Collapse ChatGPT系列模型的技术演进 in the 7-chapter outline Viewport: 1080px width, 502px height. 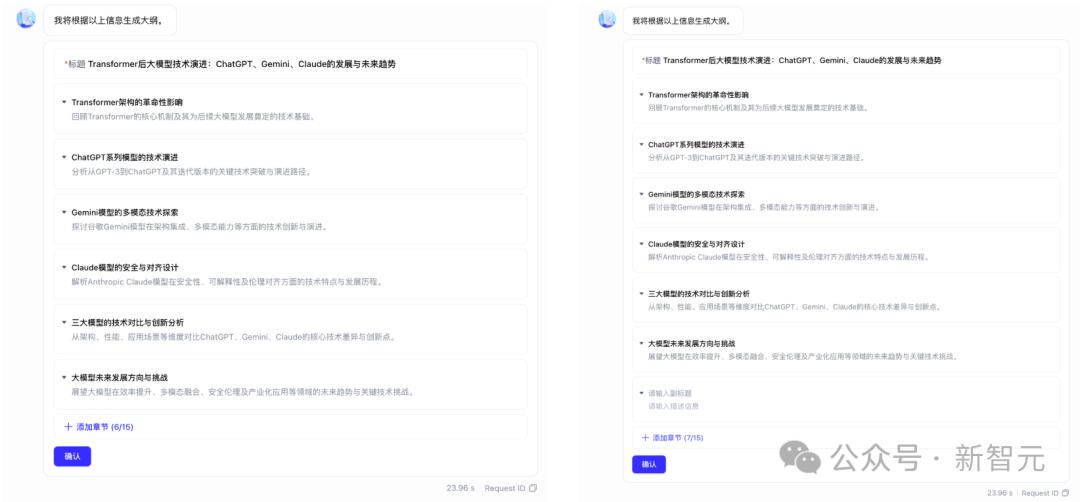pyautogui.click(x=641, y=145)
